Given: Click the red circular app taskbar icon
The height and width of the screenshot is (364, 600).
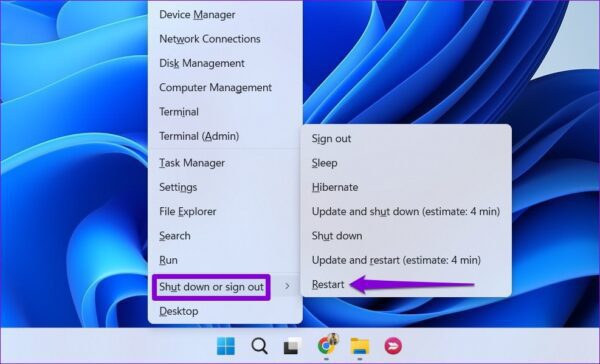Looking at the screenshot, I should click(x=393, y=346).
